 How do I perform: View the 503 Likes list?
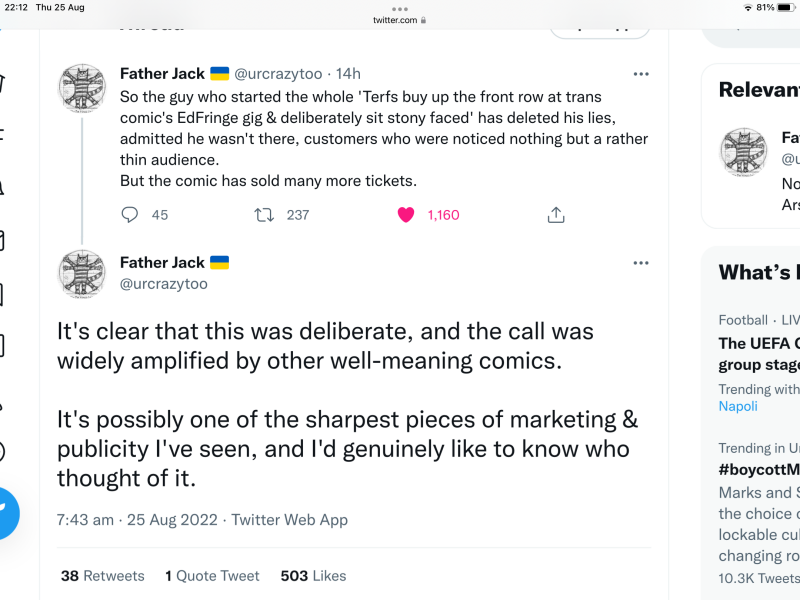click(313, 576)
